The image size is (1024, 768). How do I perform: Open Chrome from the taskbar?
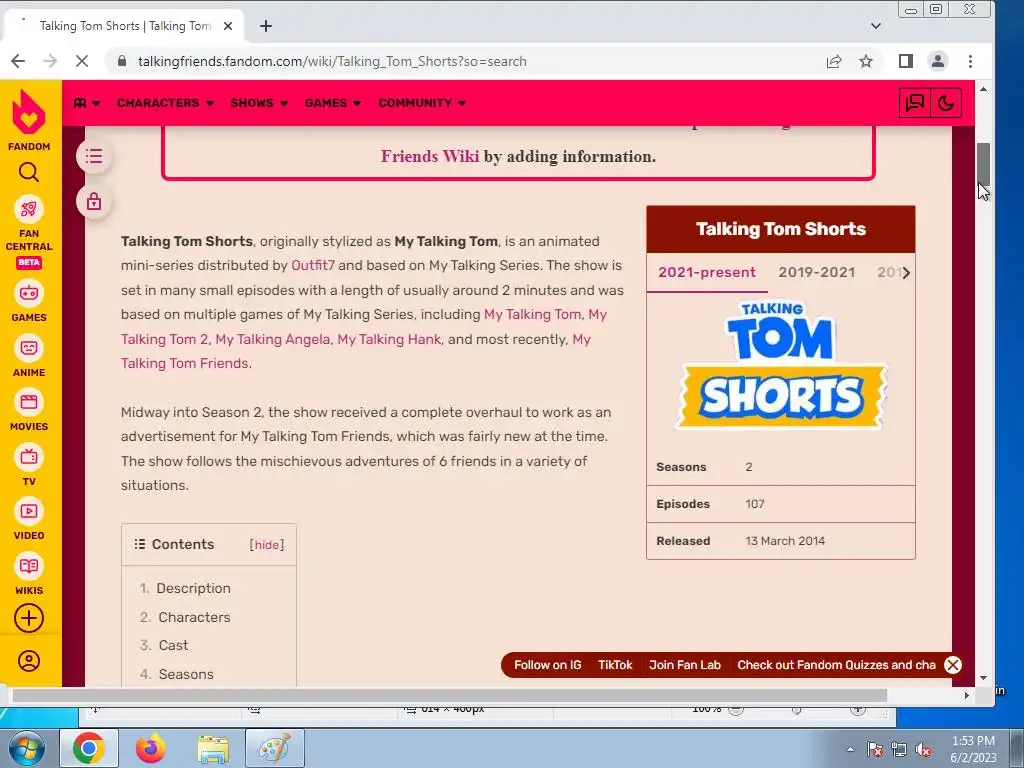click(89, 748)
